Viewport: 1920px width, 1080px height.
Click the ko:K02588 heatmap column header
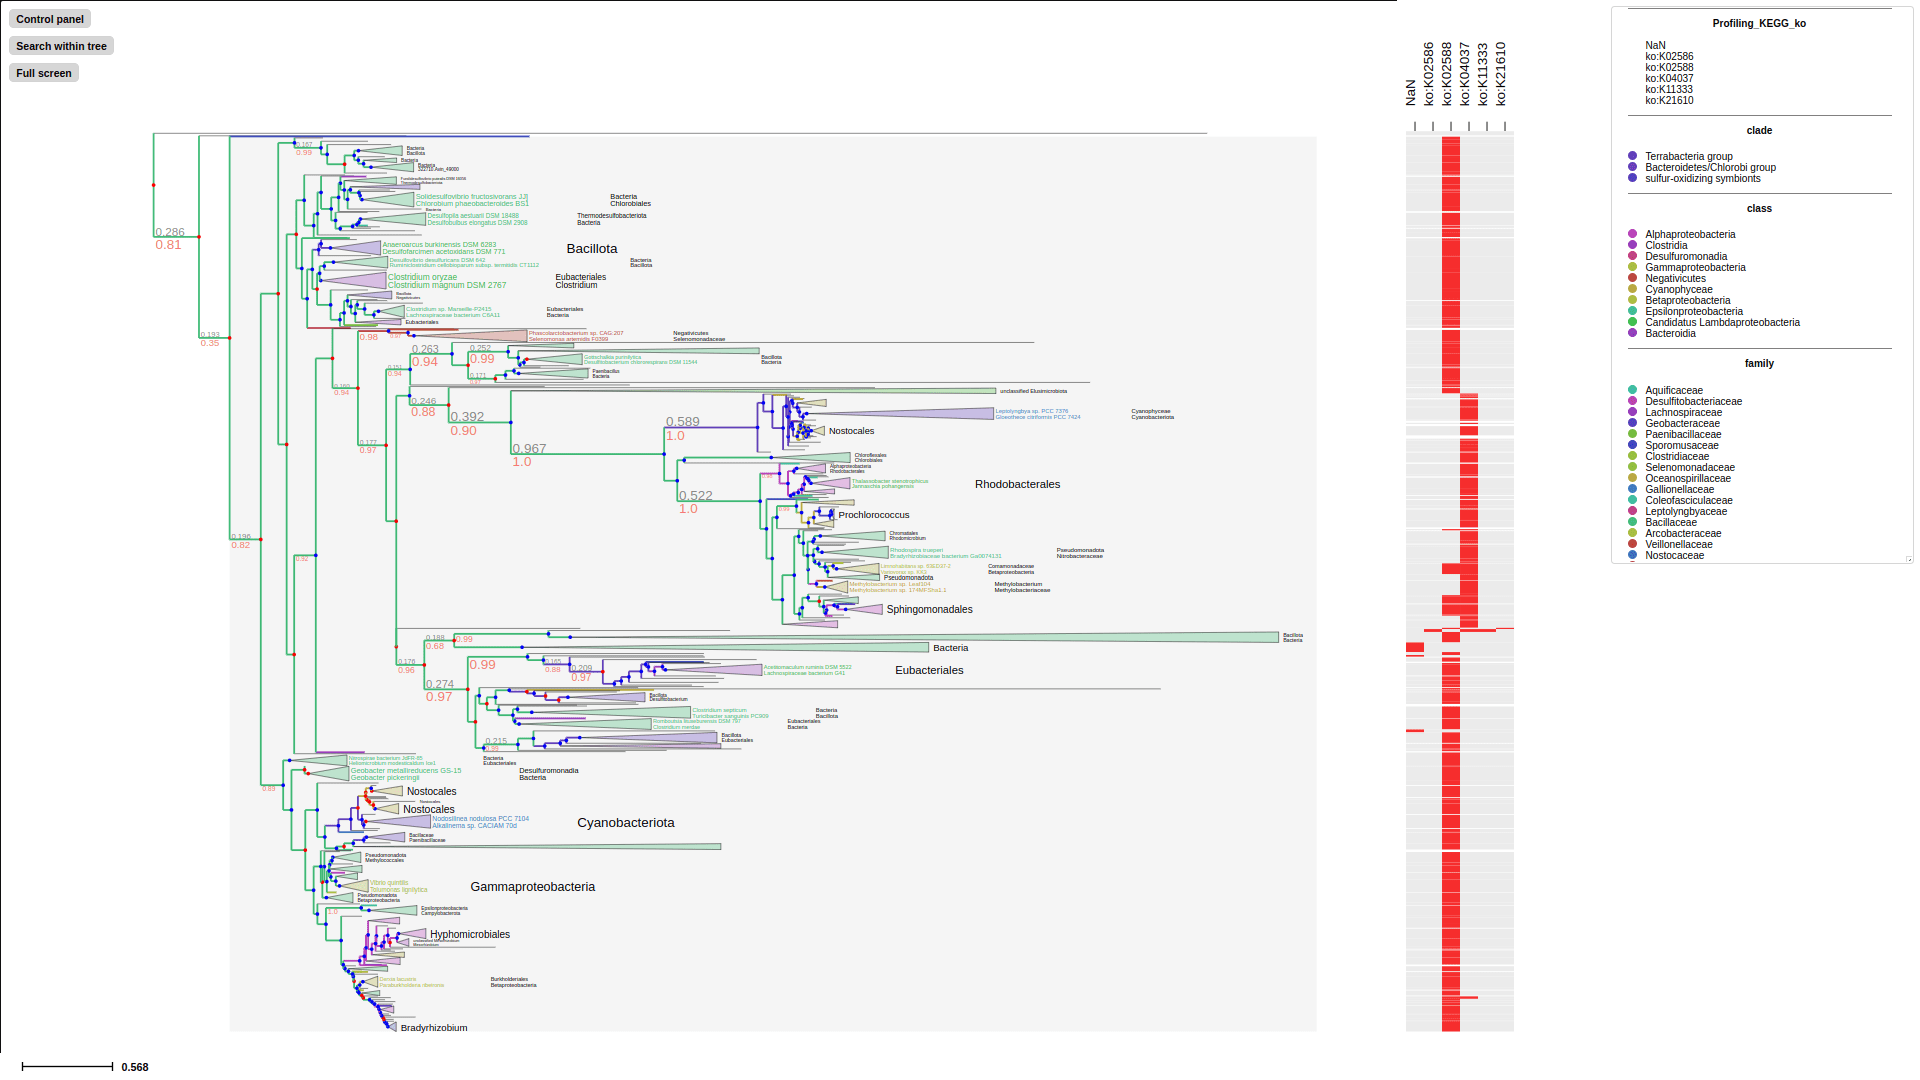1447,74
